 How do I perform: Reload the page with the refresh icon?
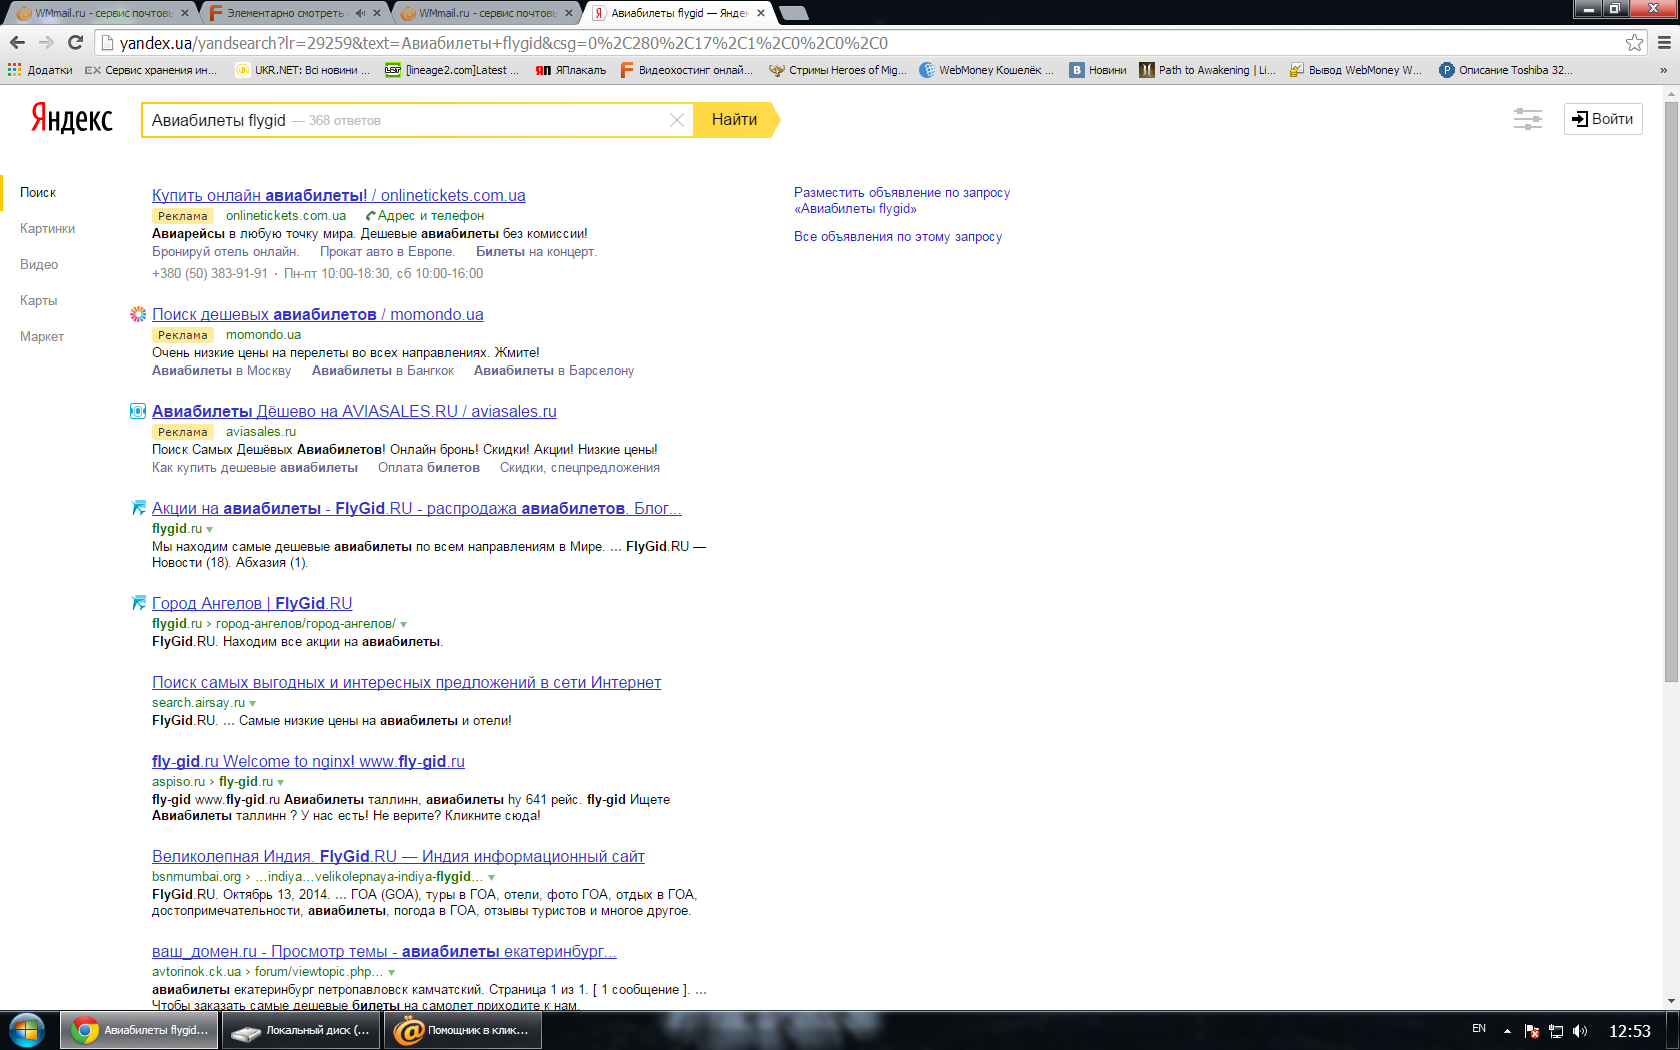click(x=75, y=42)
